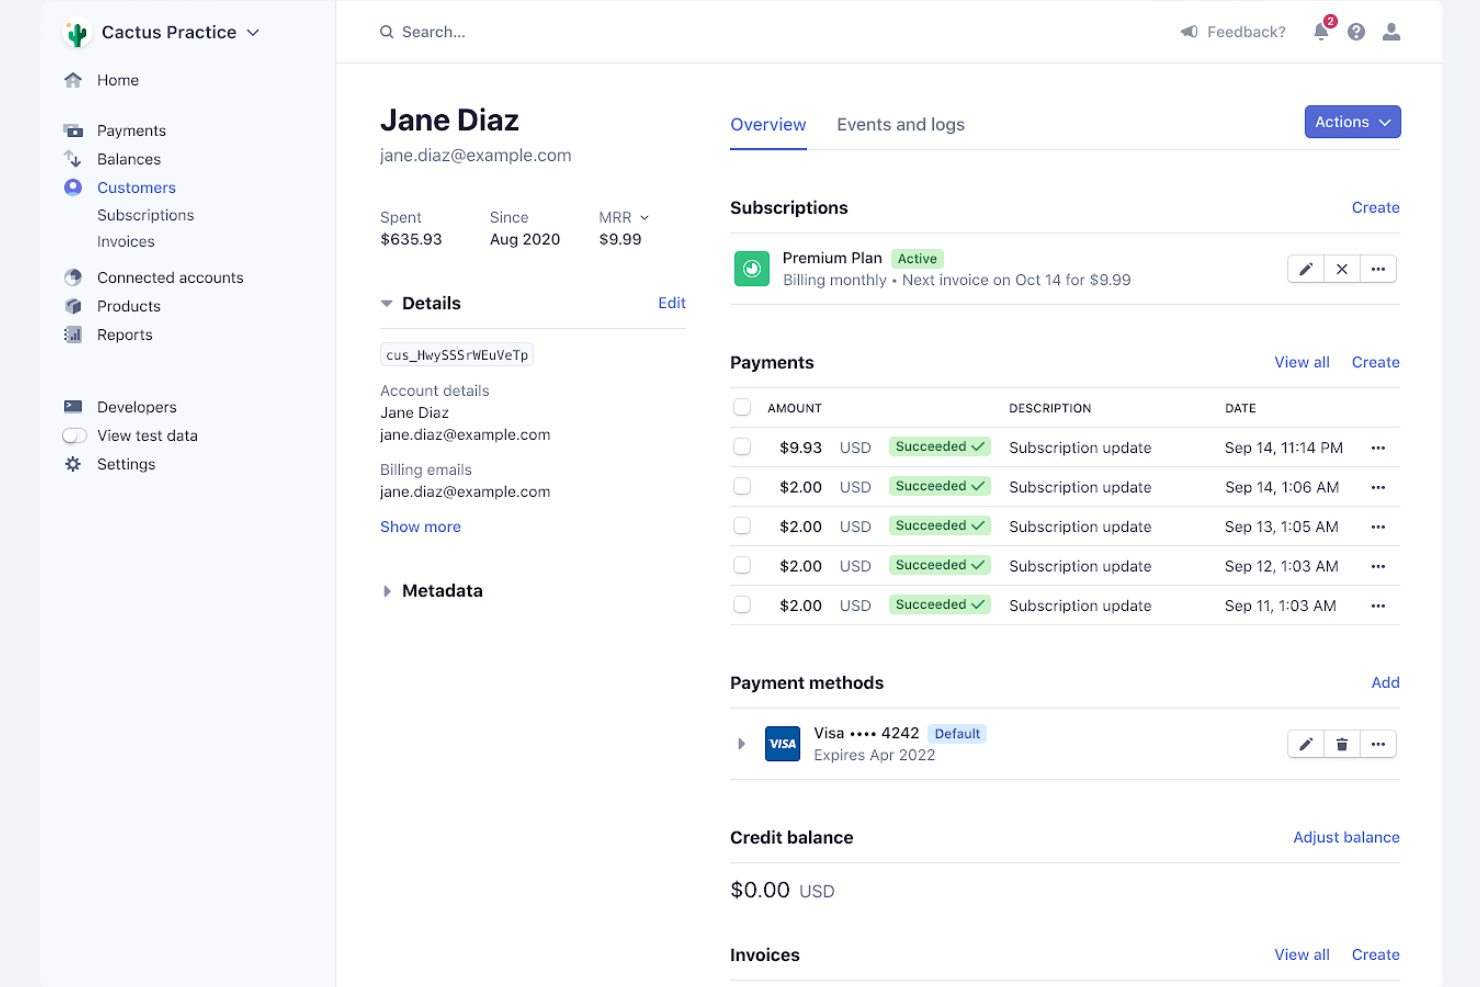Open the user profile icon
Image resolution: width=1480 pixels, height=987 pixels.
1391,32
